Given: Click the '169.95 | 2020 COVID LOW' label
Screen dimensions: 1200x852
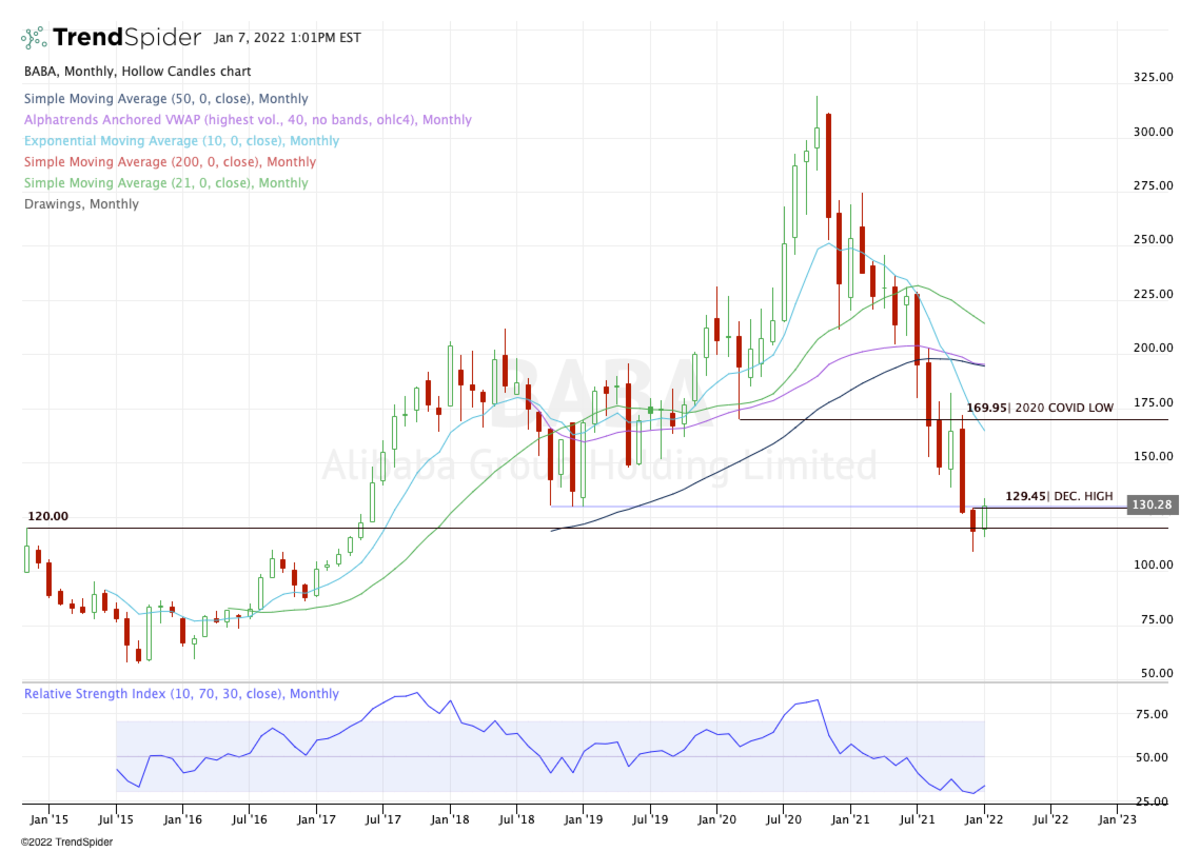Looking at the screenshot, I should [x=1040, y=407].
